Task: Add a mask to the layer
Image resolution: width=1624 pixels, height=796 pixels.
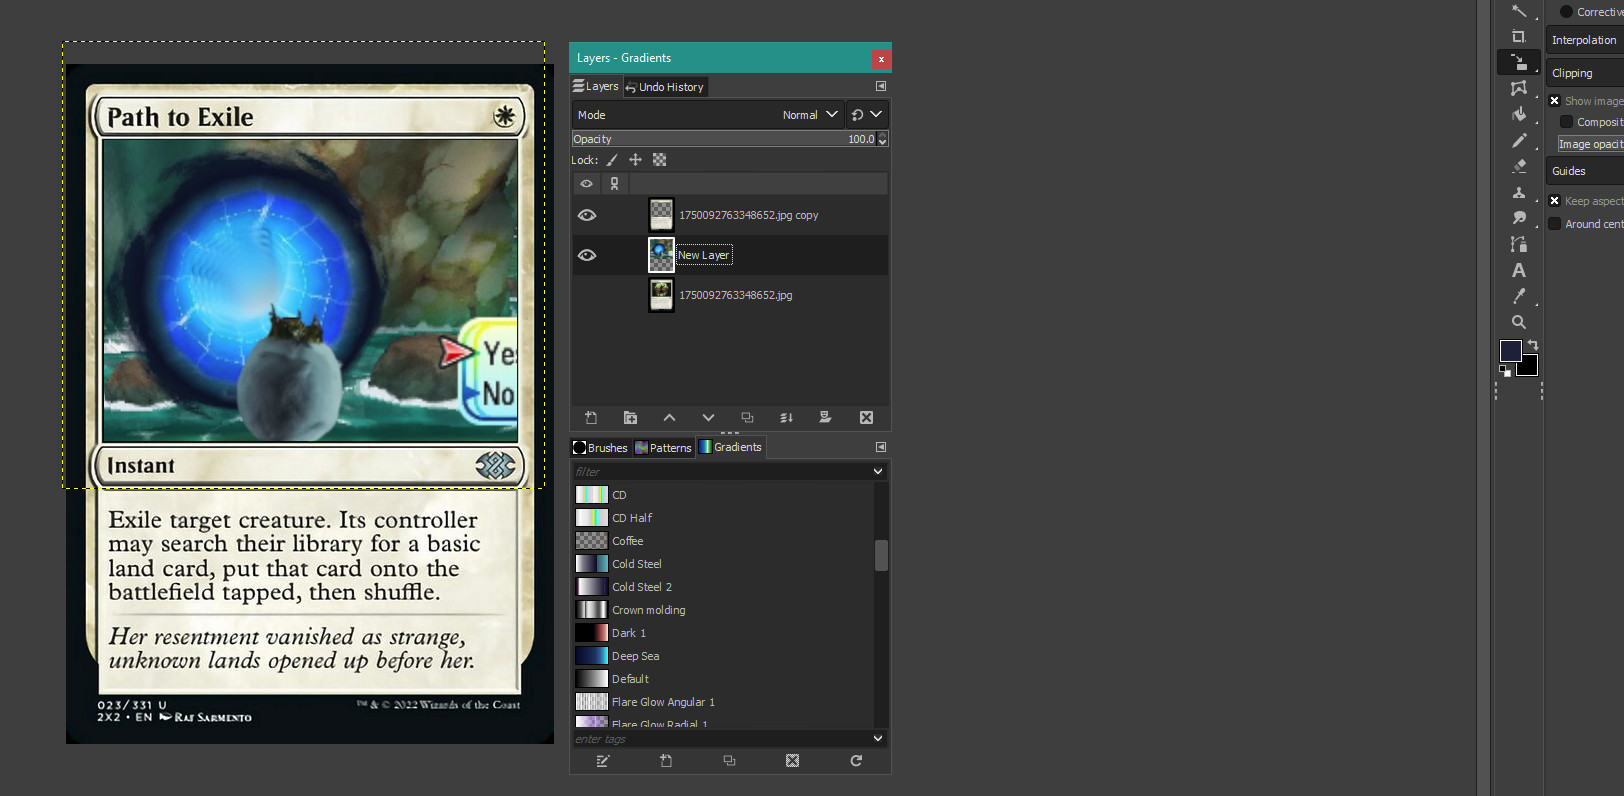Action: point(825,418)
